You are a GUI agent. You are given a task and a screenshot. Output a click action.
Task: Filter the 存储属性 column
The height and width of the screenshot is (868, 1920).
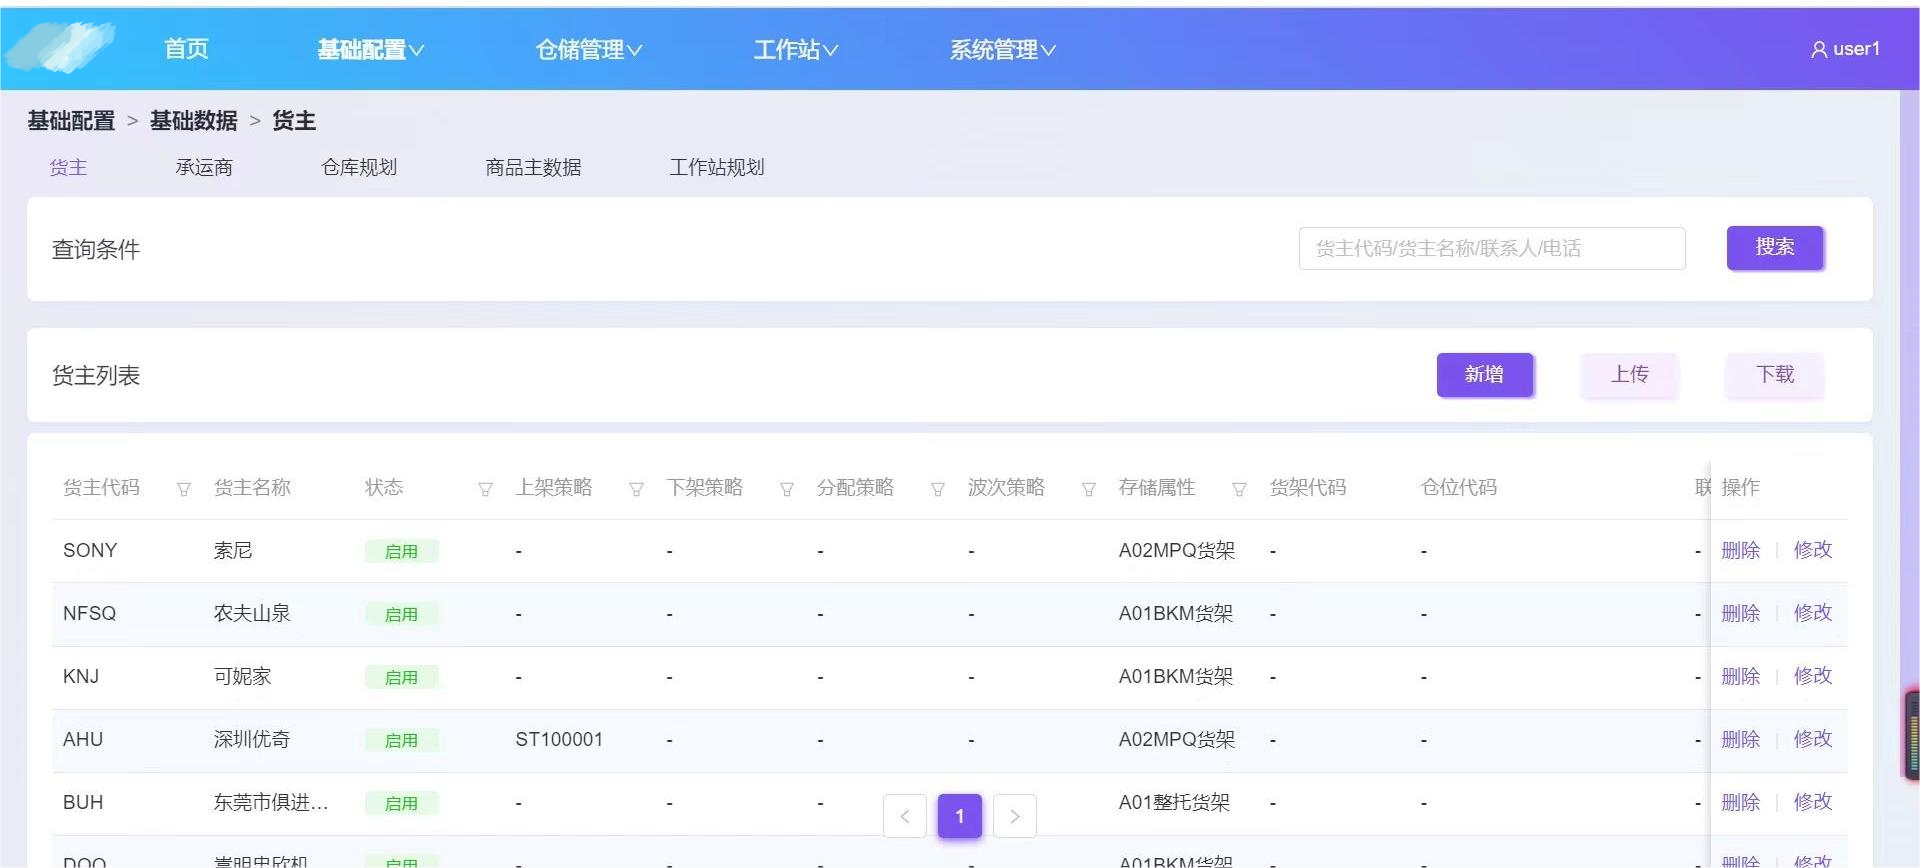click(1239, 489)
